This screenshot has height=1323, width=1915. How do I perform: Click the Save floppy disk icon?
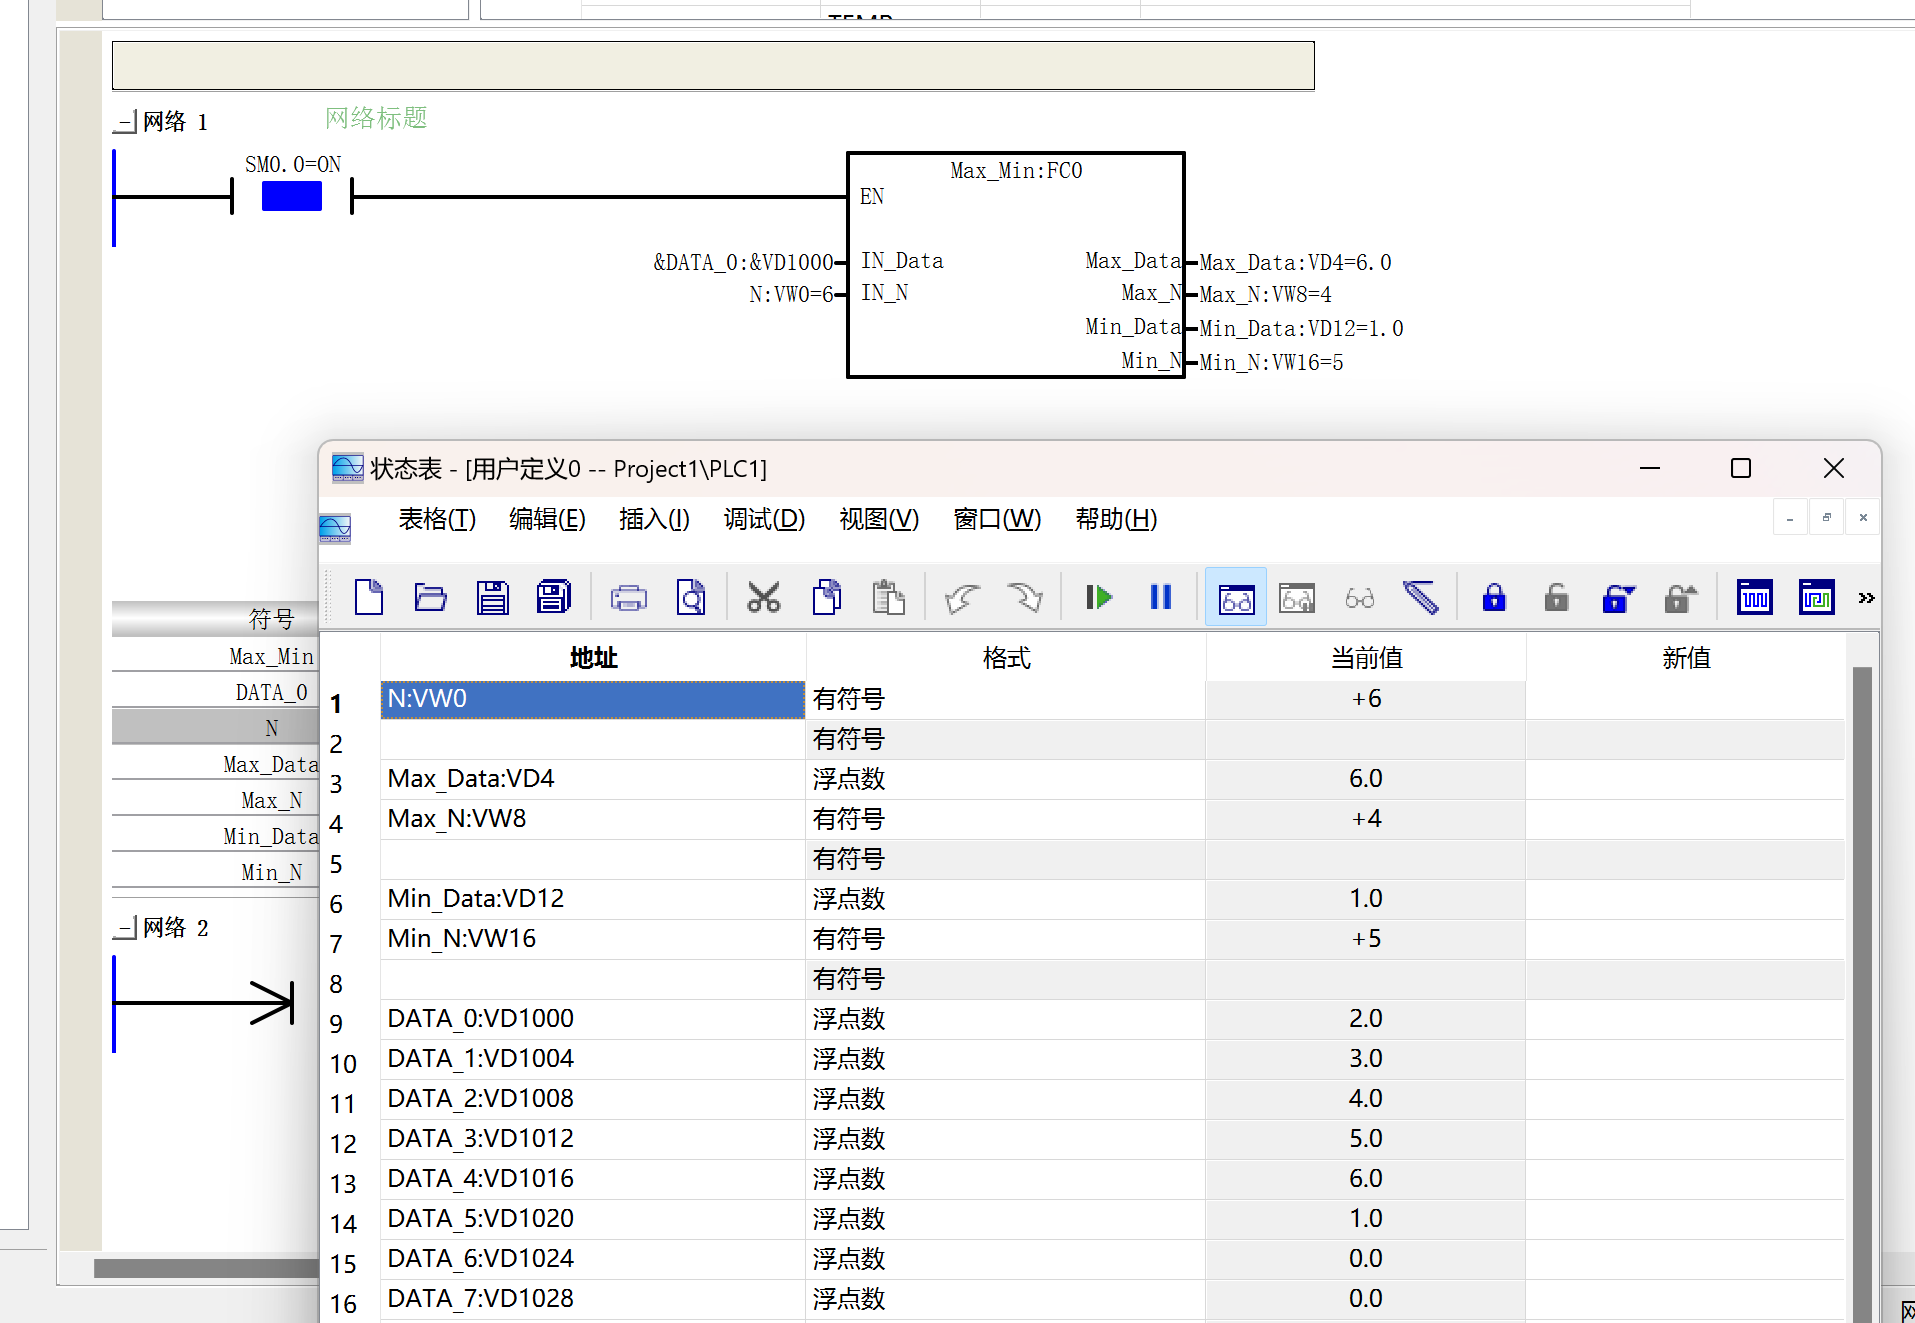492,598
